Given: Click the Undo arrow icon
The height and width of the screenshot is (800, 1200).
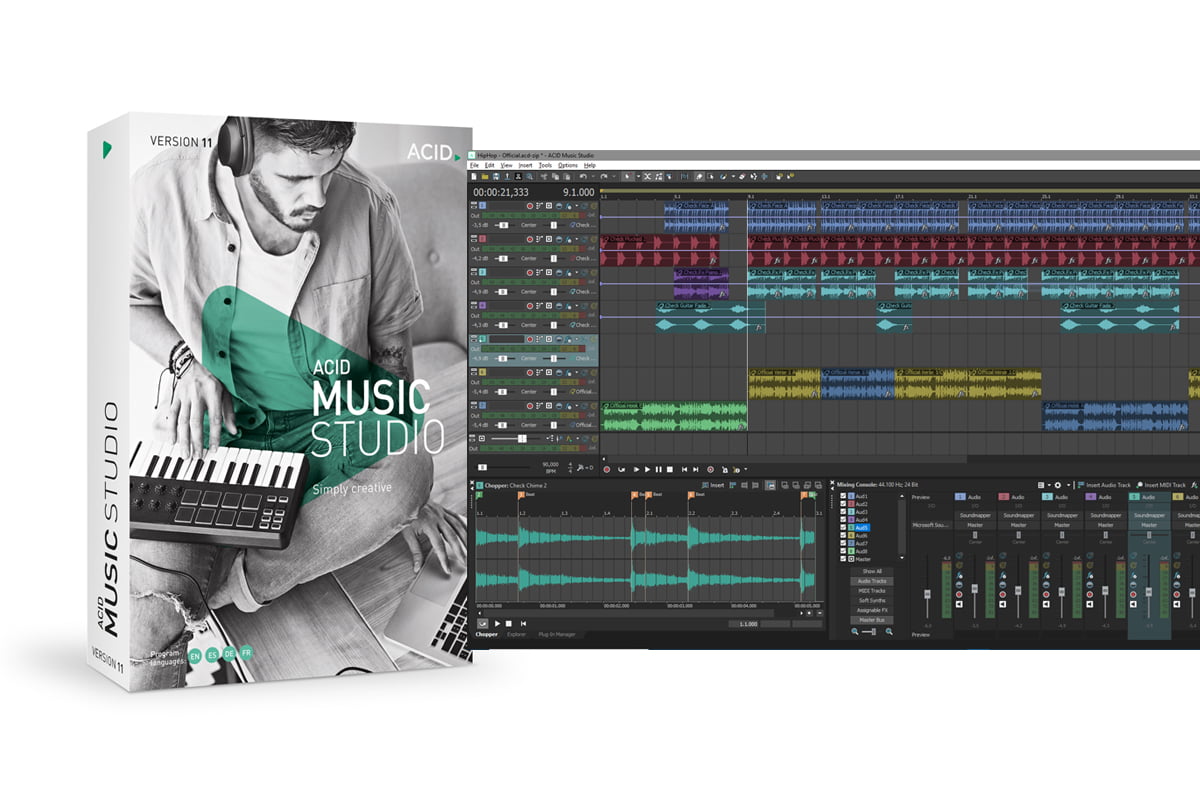Looking at the screenshot, I should click(583, 176).
